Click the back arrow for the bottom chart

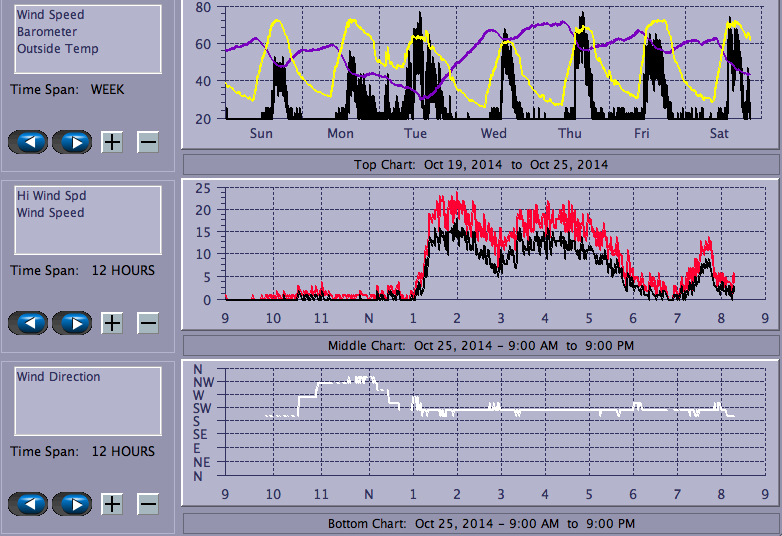(27, 503)
